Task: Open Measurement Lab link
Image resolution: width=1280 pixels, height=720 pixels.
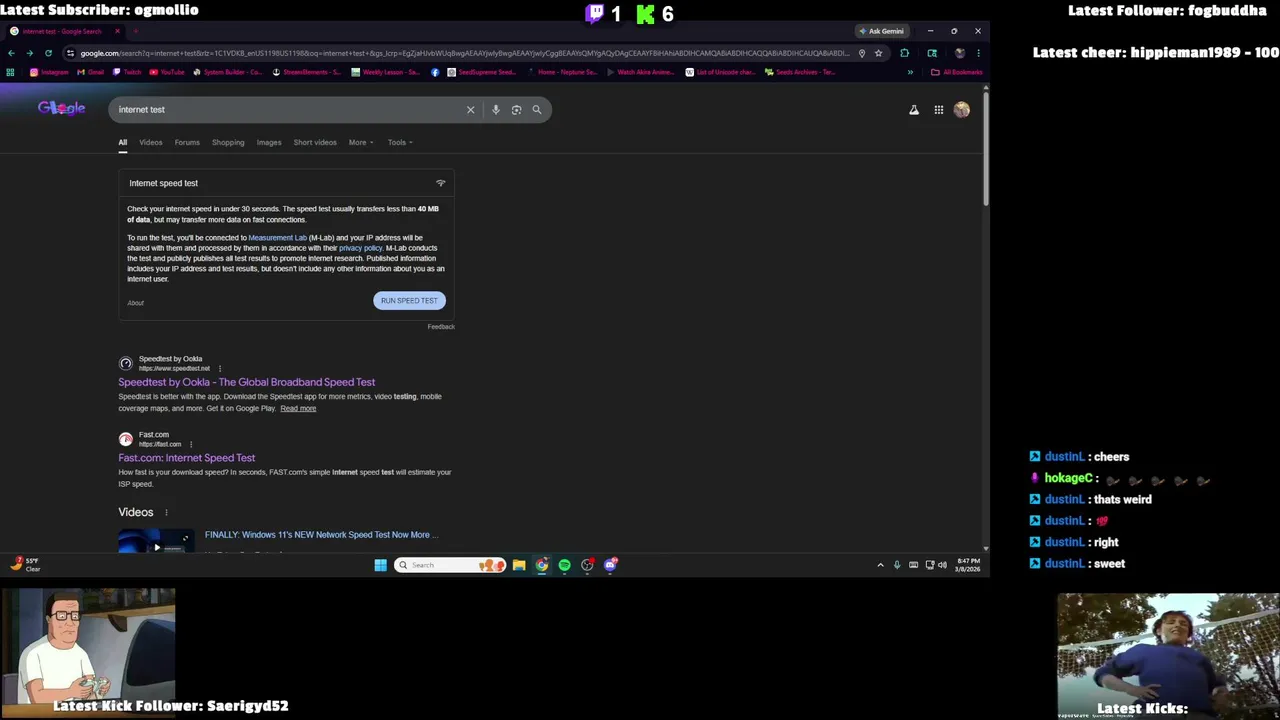Action: point(277,238)
